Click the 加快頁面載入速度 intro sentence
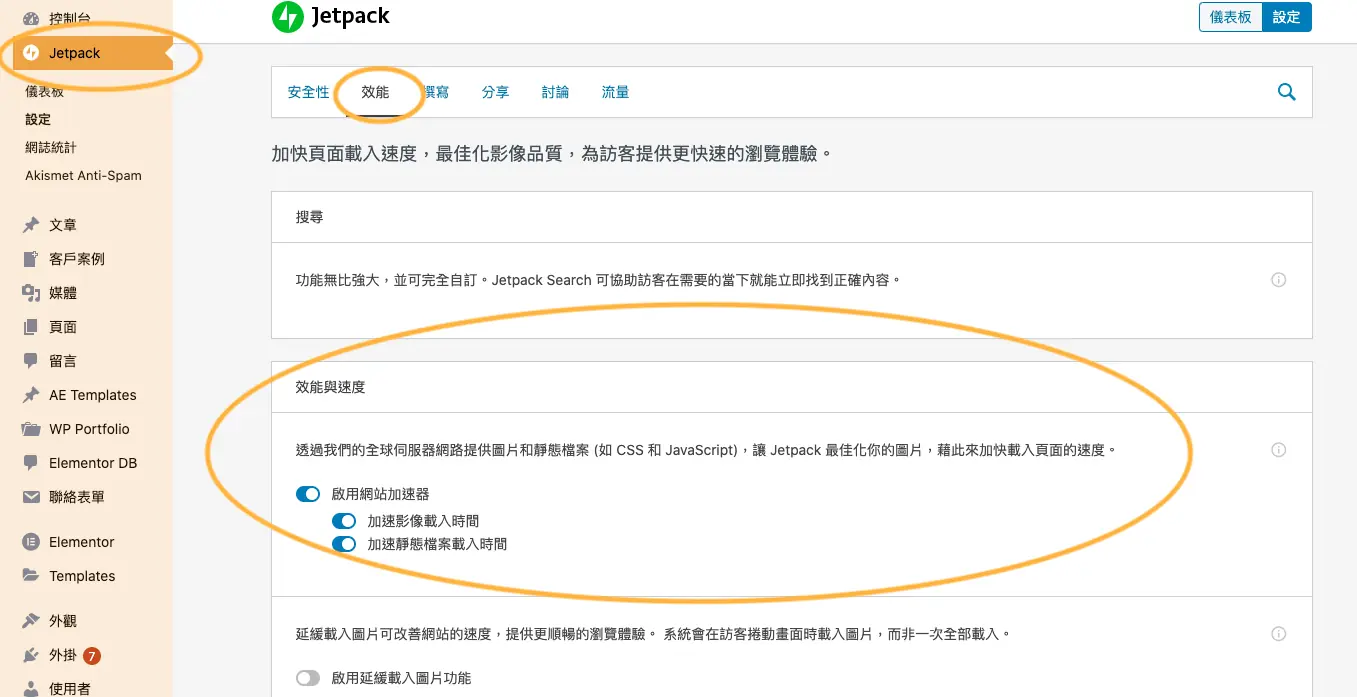 [x=552, y=154]
